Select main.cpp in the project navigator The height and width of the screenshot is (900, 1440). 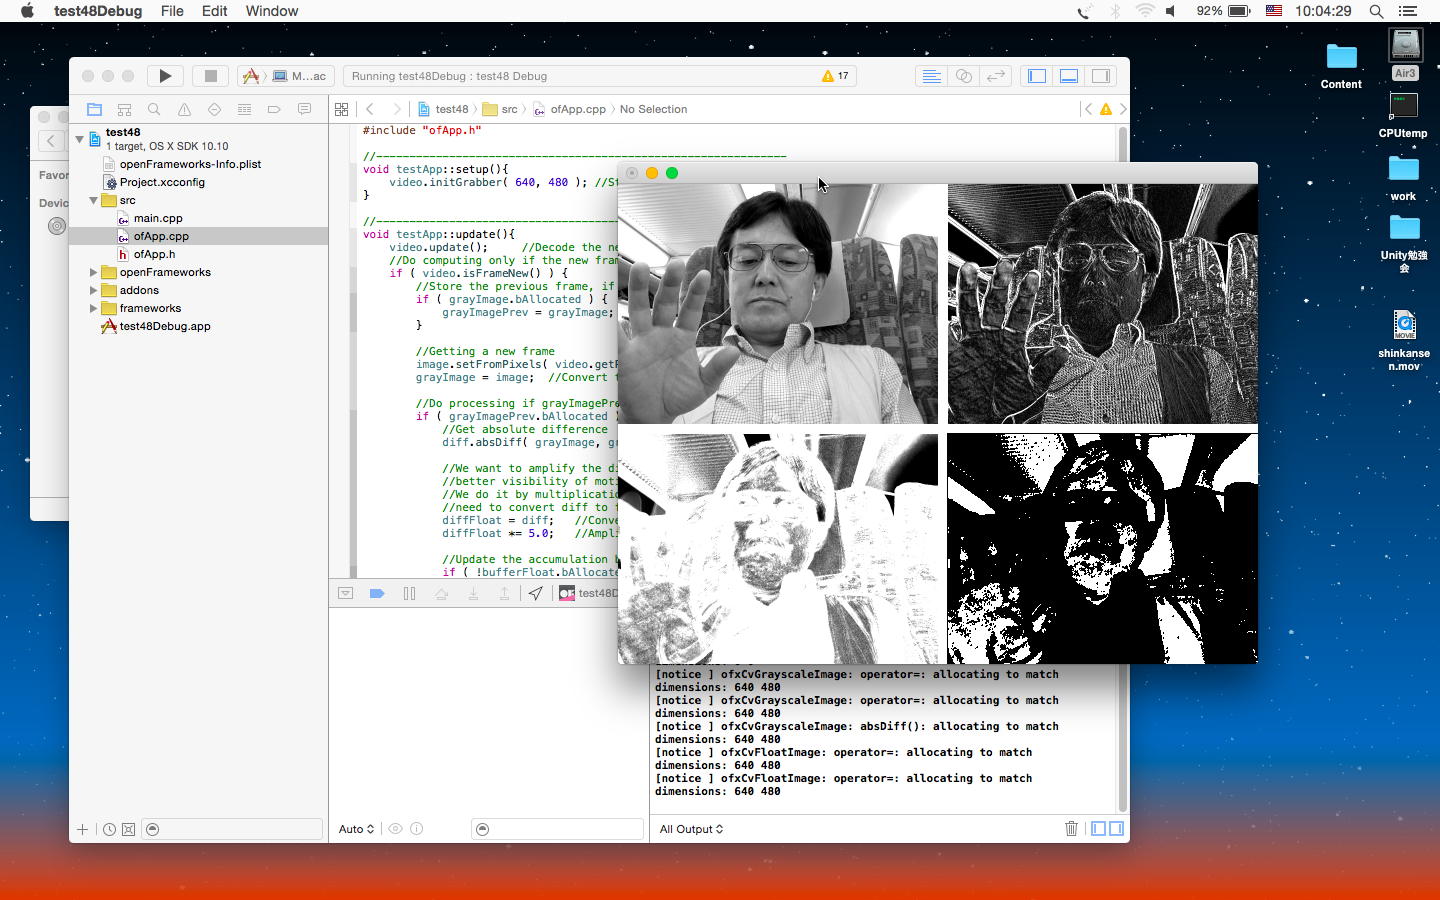coord(158,218)
